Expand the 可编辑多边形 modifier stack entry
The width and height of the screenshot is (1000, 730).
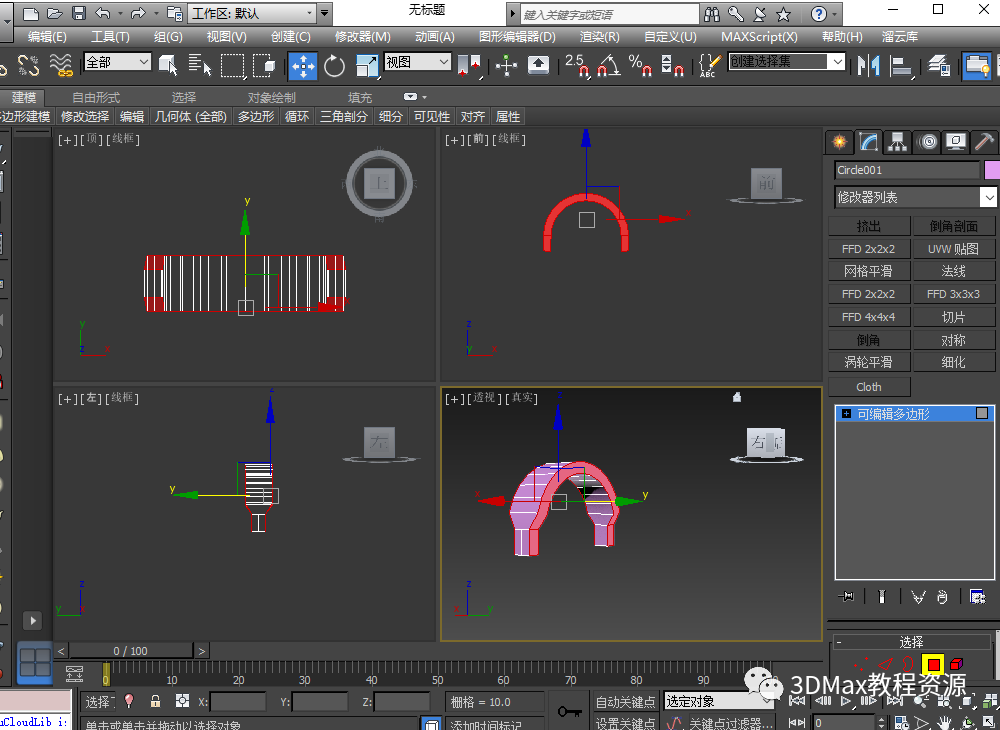pos(846,413)
